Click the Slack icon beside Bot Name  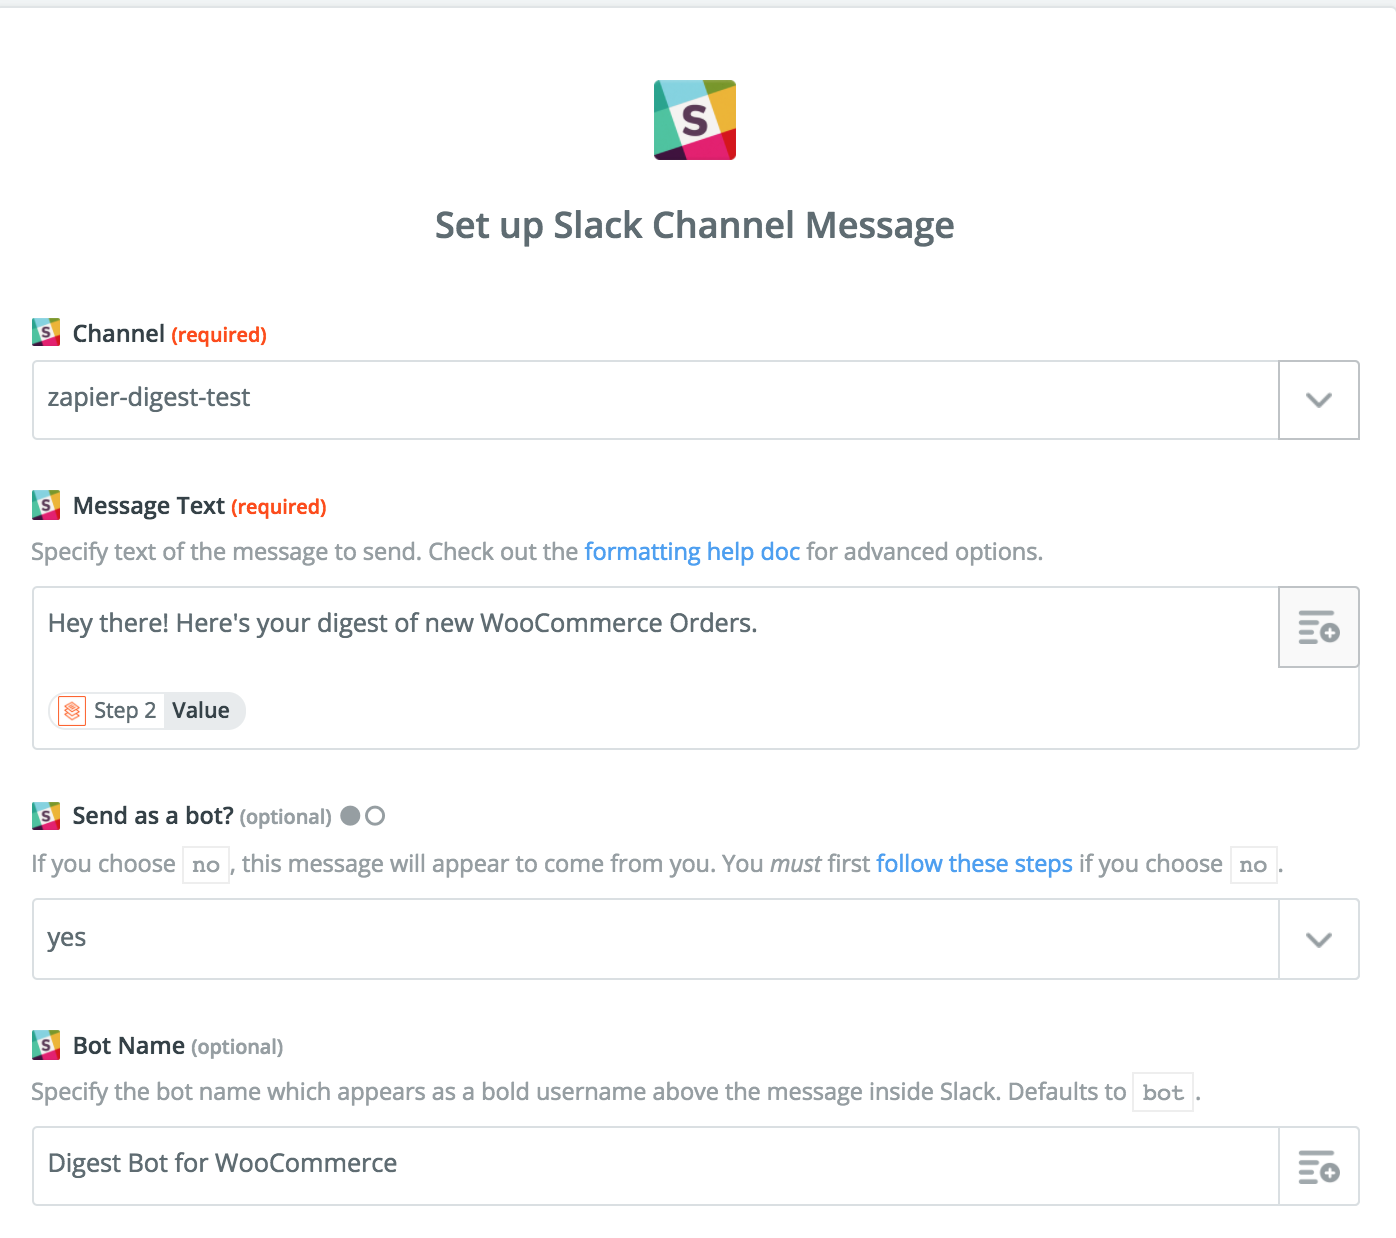[x=46, y=1046]
